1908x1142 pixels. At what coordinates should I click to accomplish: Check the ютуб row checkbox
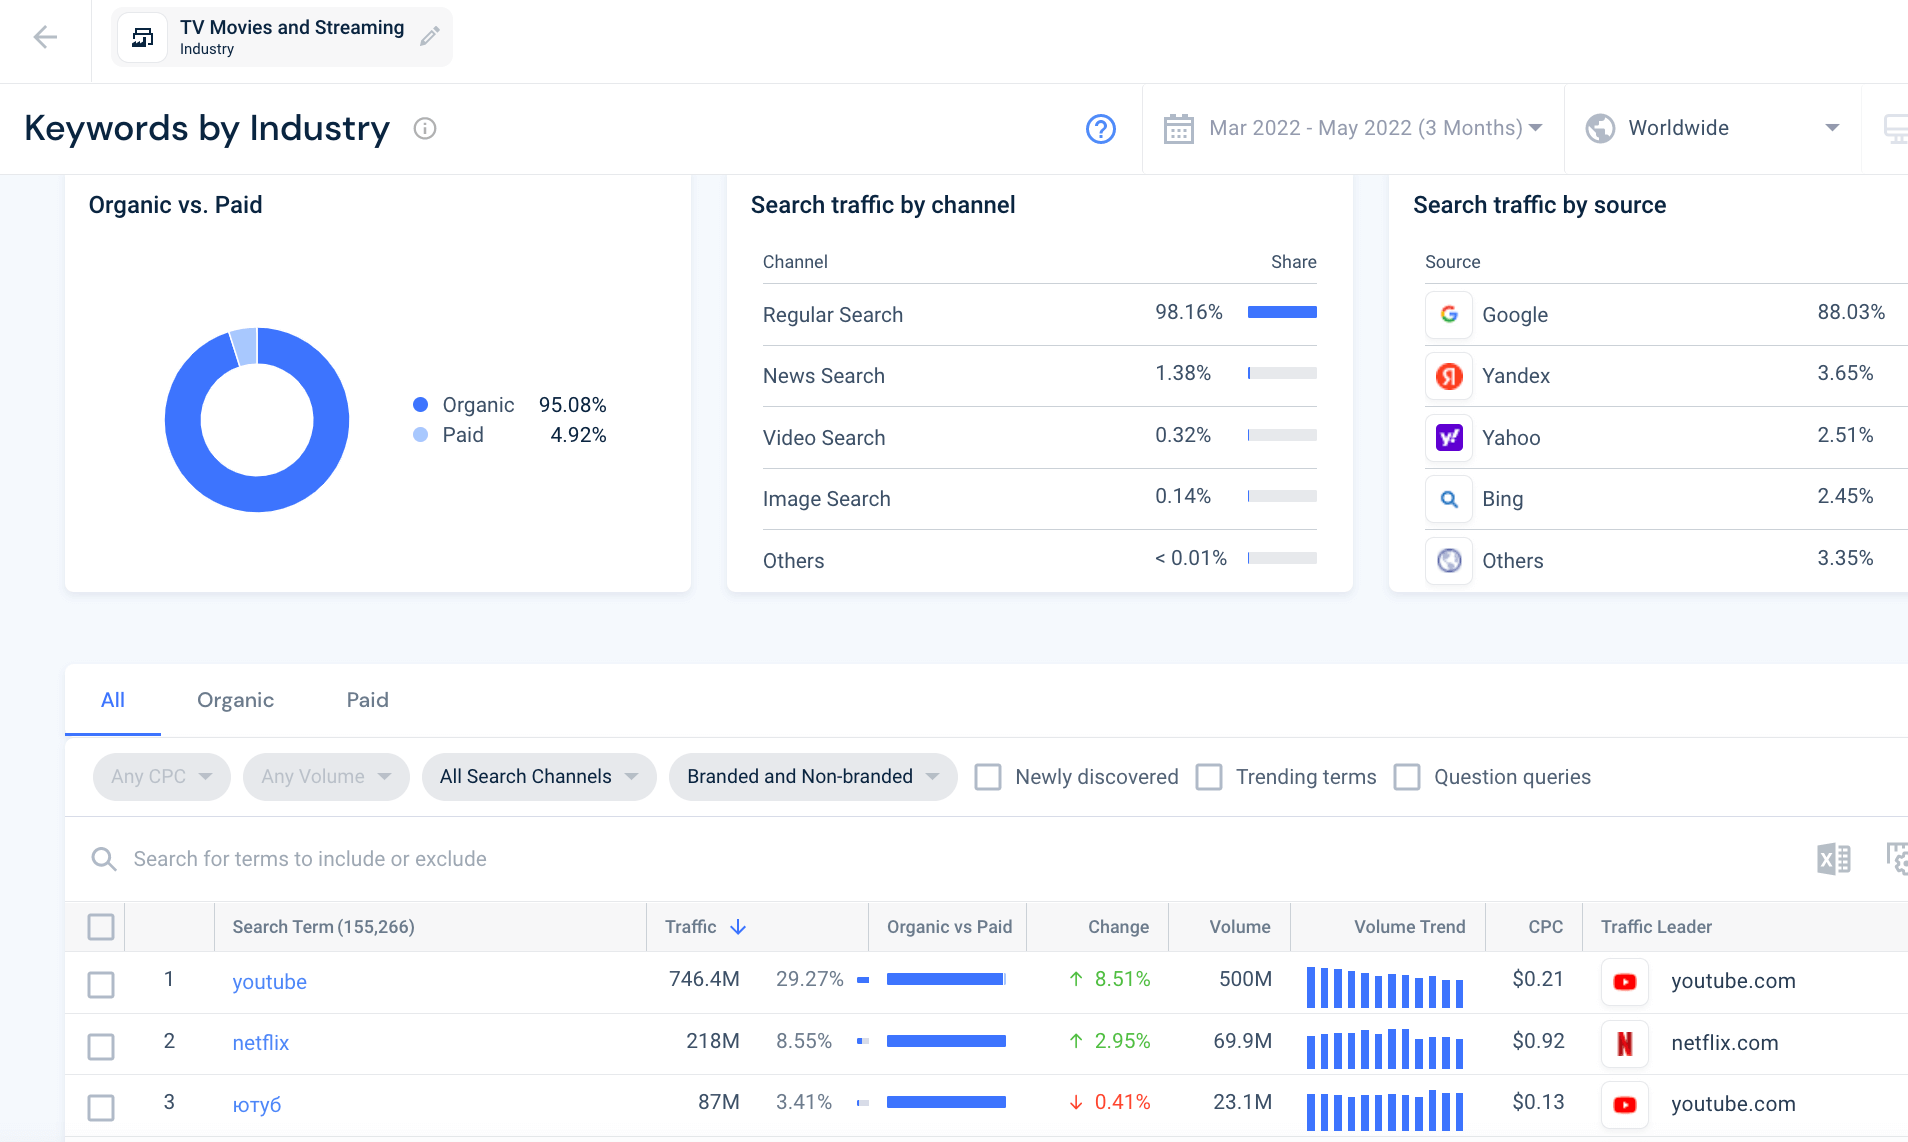pyautogui.click(x=101, y=1108)
